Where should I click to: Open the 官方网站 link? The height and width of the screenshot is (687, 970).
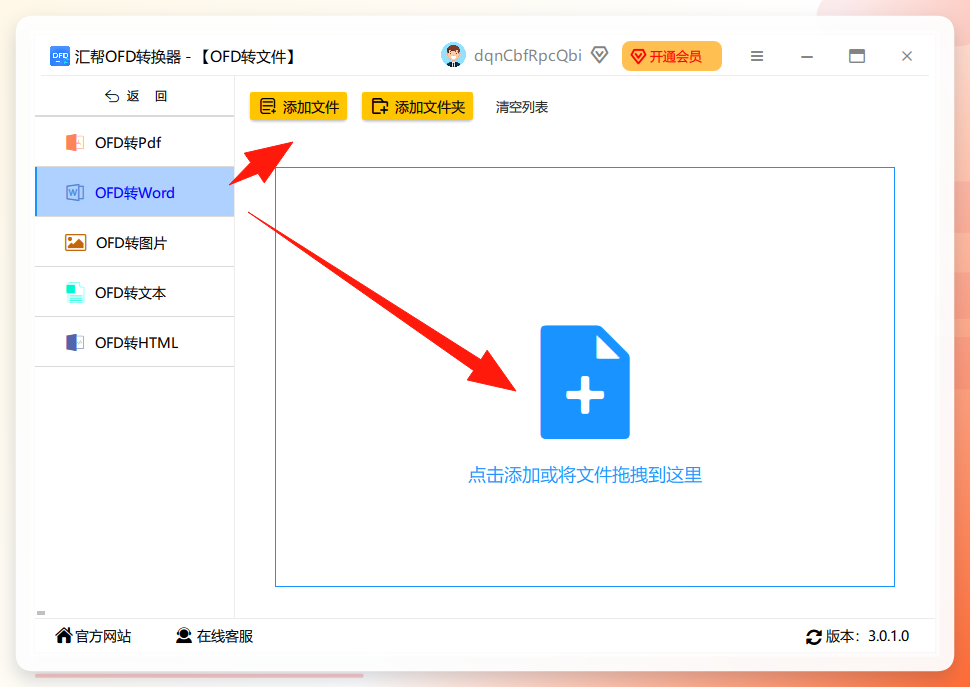tap(93, 636)
